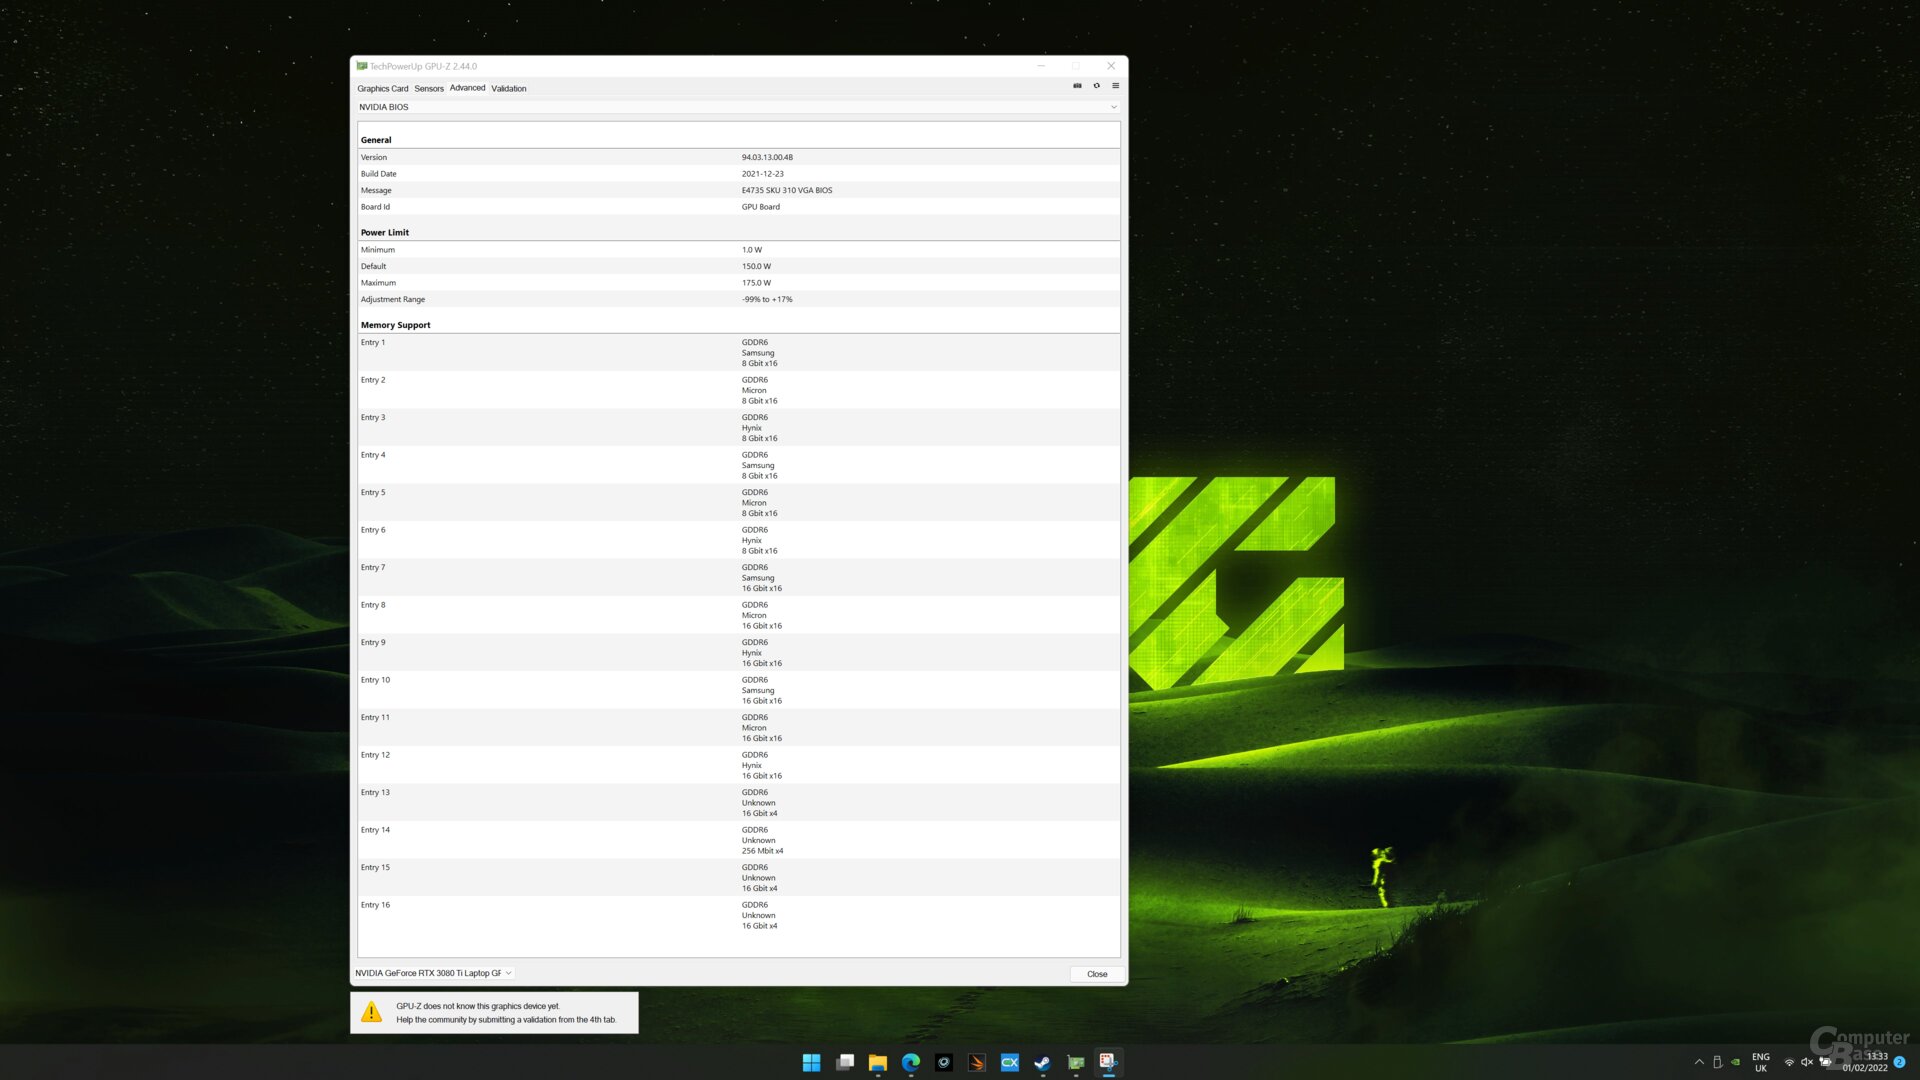
Task: Open File Explorer from the taskbar
Action: click(878, 1062)
